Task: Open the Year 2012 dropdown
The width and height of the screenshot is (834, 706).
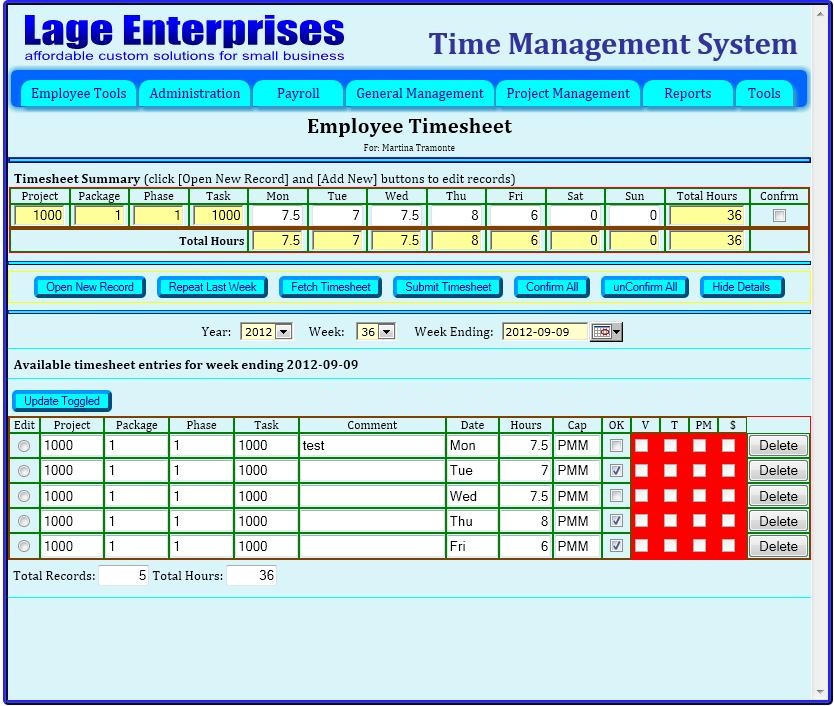Action: 282,331
